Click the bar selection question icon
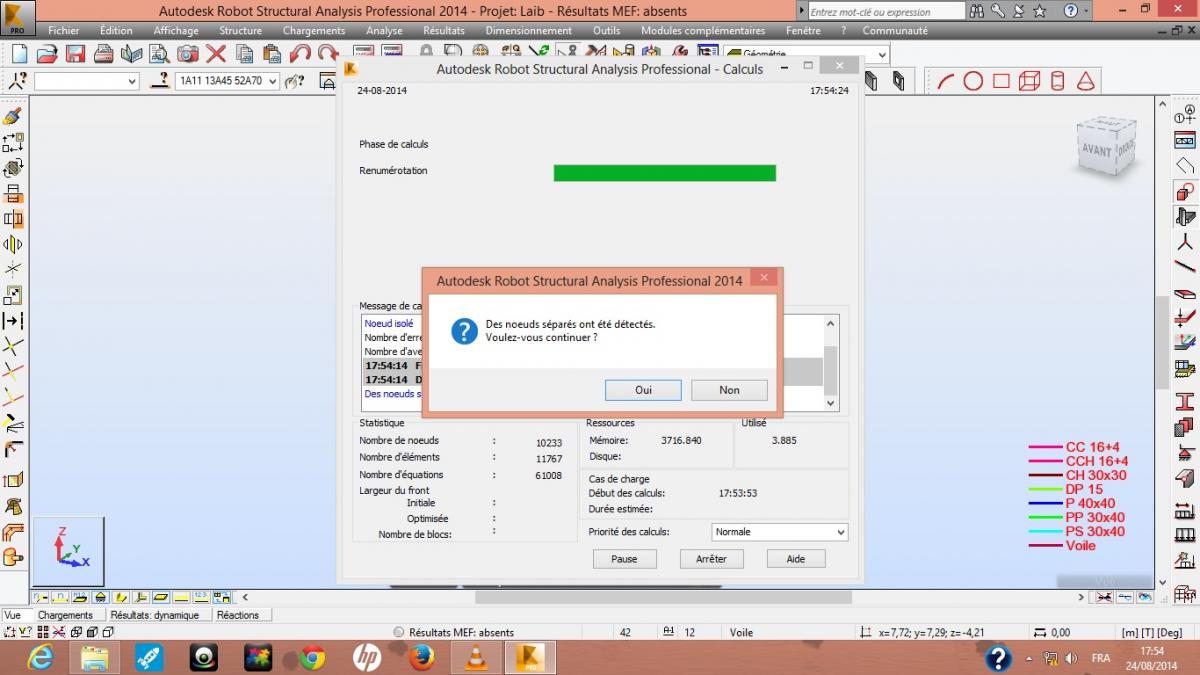Viewport: 1200px width, 675px height. pos(159,81)
